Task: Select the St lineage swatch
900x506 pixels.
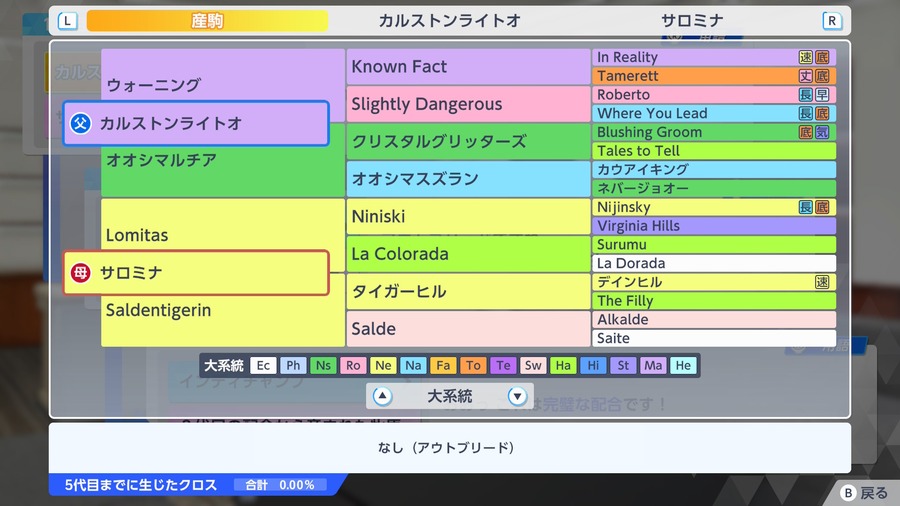Action: (x=623, y=365)
